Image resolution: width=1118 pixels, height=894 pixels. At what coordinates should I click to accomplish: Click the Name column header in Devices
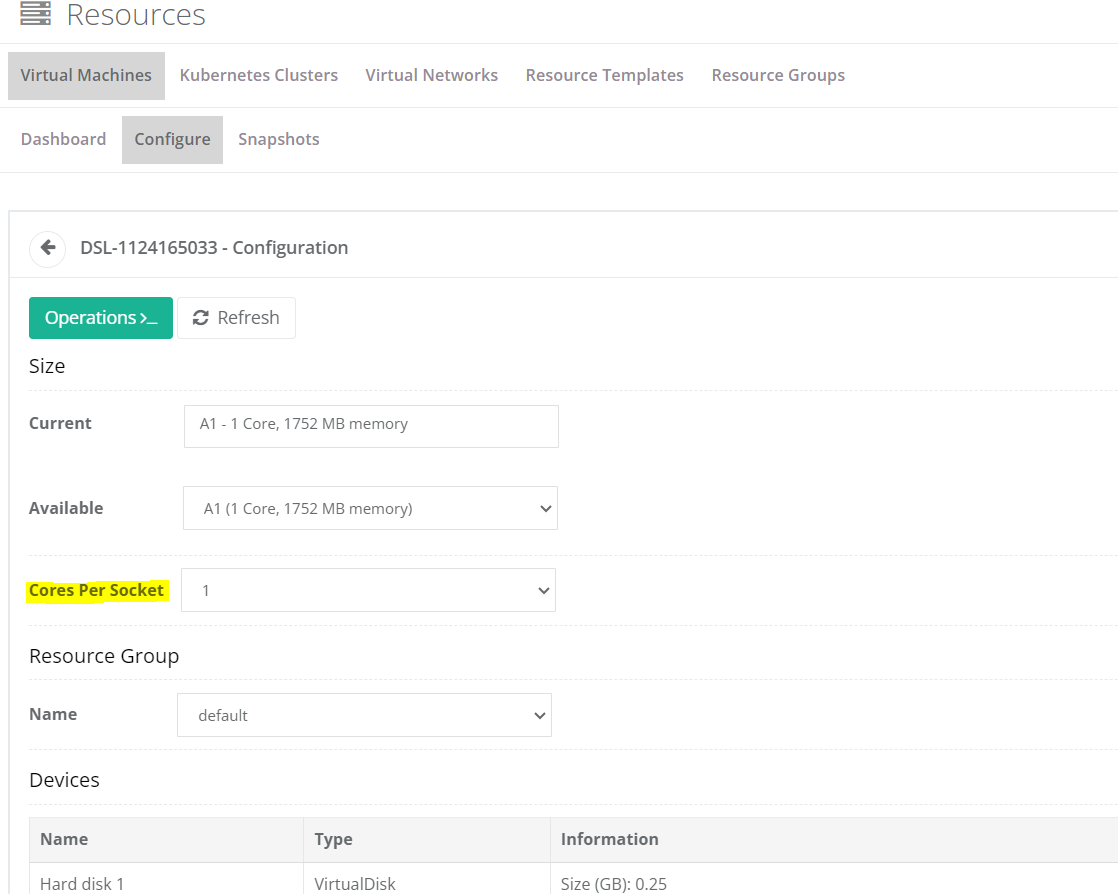[64, 840]
